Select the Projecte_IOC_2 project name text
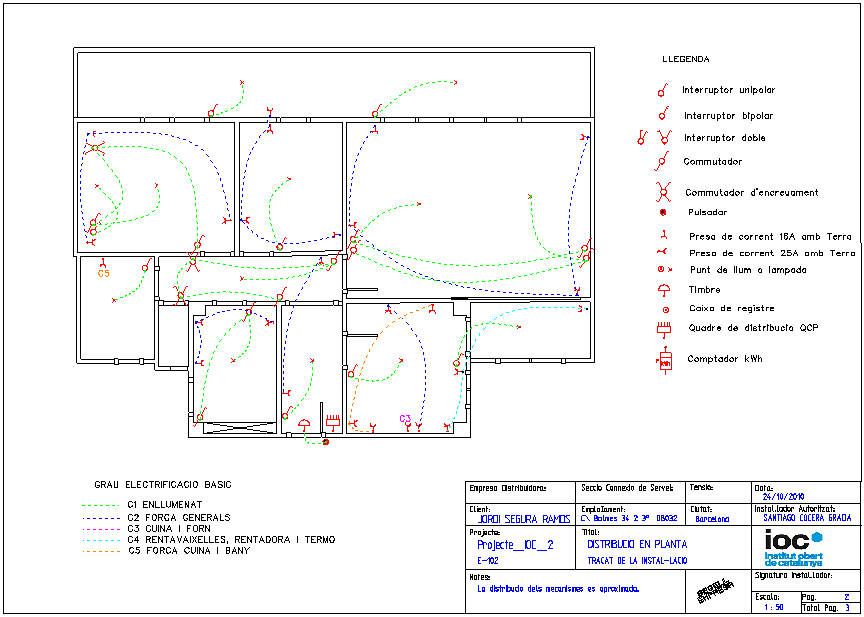 pyautogui.click(x=515, y=545)
